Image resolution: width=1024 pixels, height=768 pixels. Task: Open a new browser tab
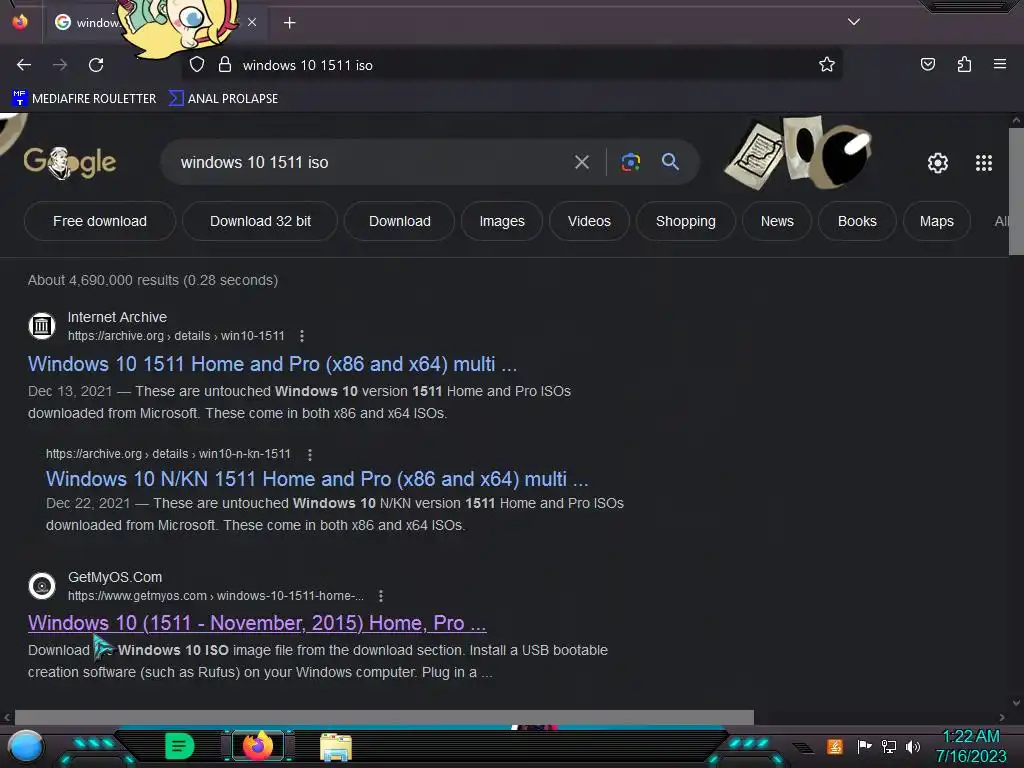[x=289, y=23]
